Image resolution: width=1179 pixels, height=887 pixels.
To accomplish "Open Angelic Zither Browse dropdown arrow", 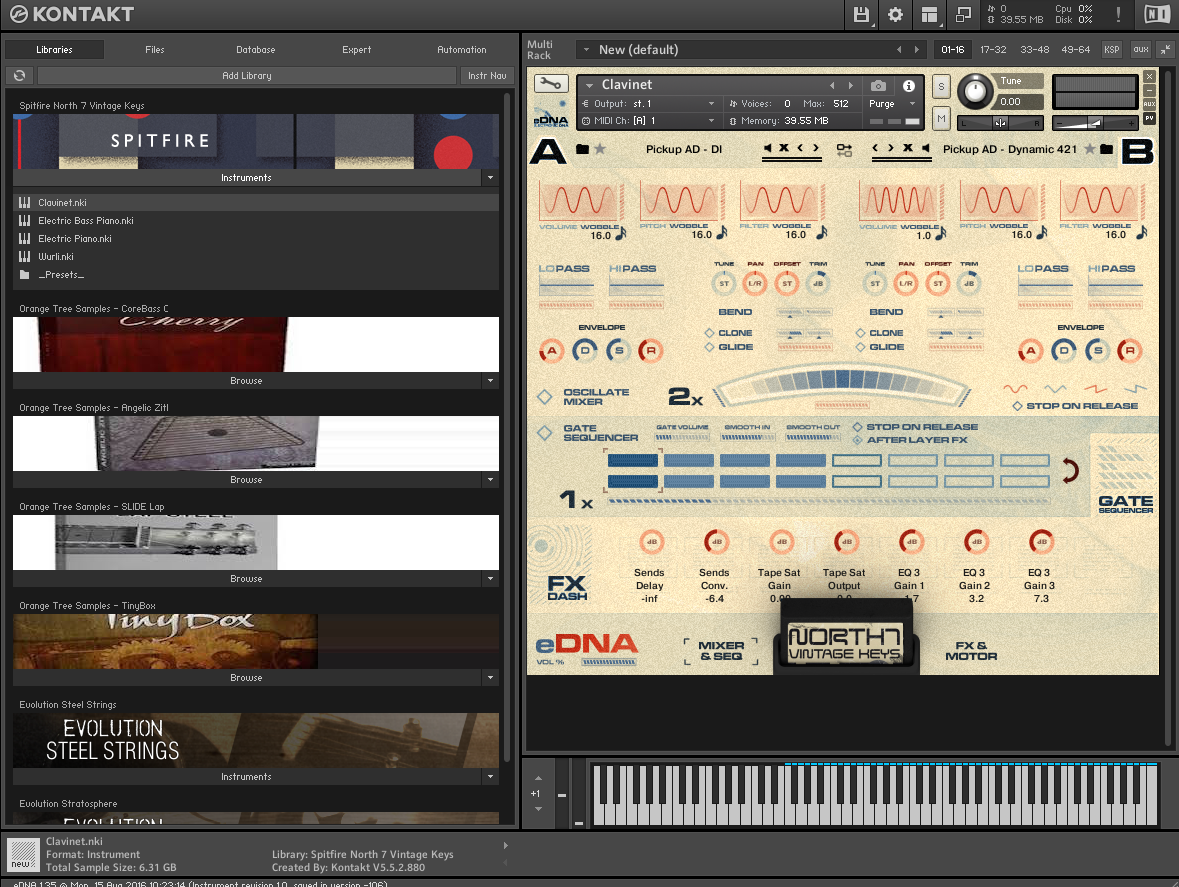I will (x=490, y=480).
